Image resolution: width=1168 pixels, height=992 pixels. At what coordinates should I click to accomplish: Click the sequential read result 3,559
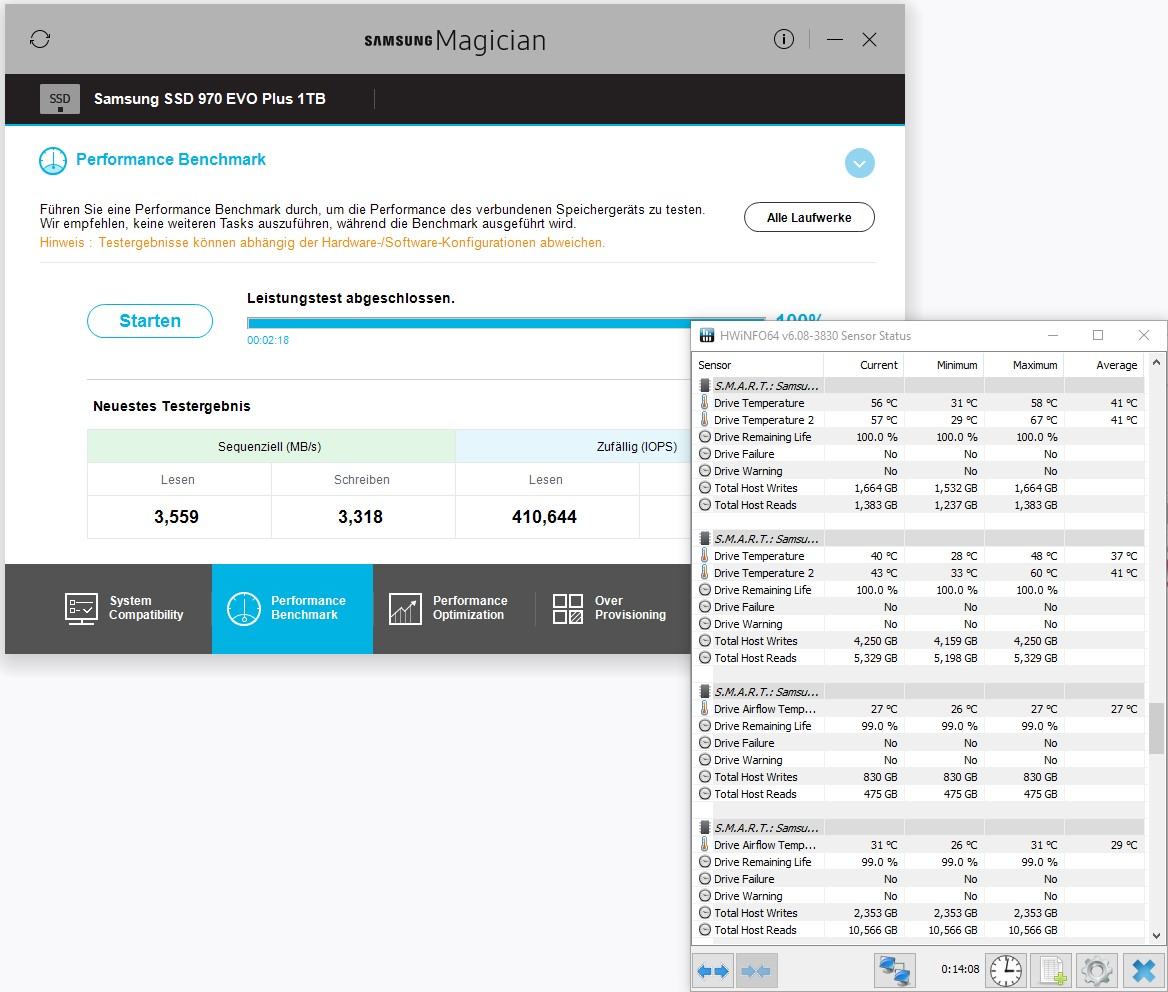(177, 517)
